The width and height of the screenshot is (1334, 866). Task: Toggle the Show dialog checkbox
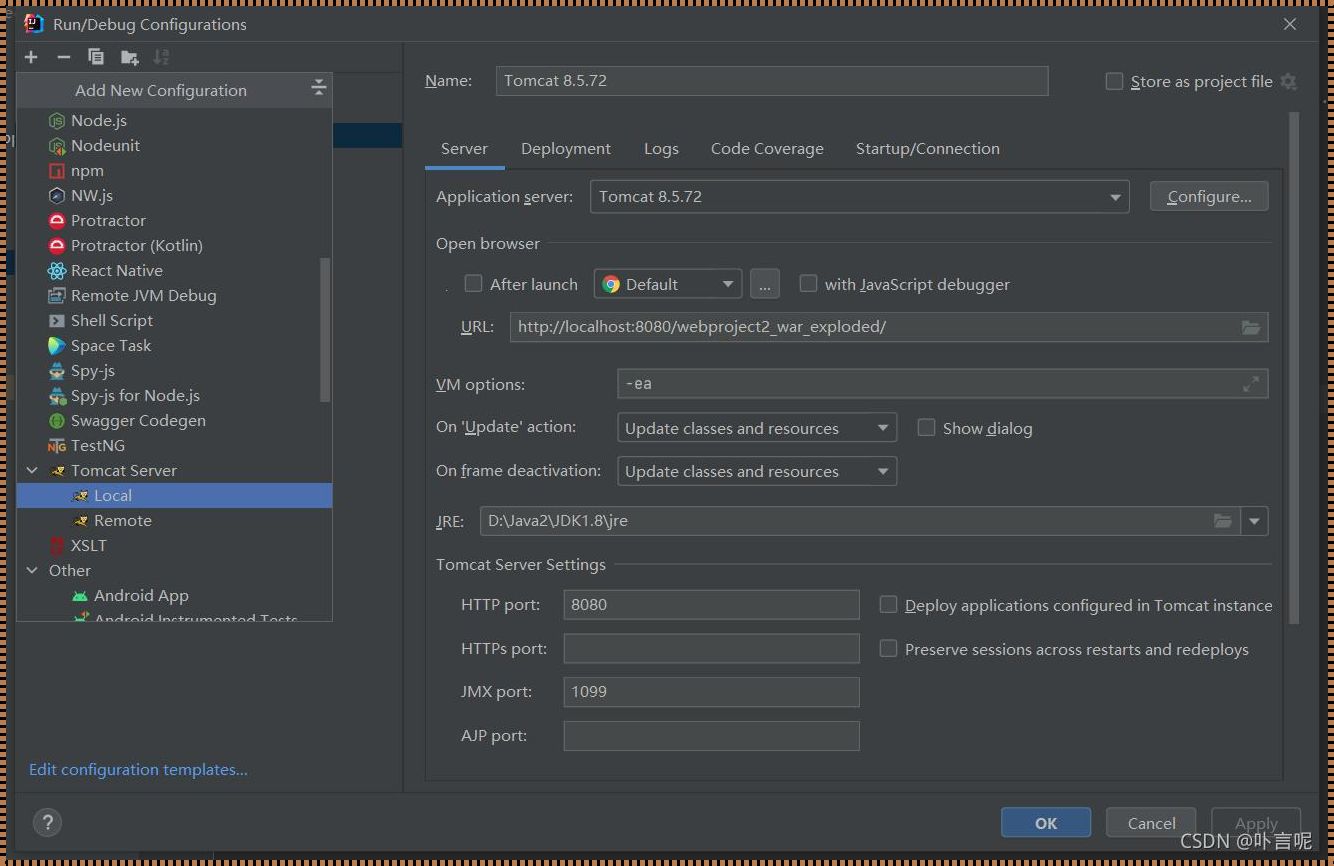[x=926, y=428]
